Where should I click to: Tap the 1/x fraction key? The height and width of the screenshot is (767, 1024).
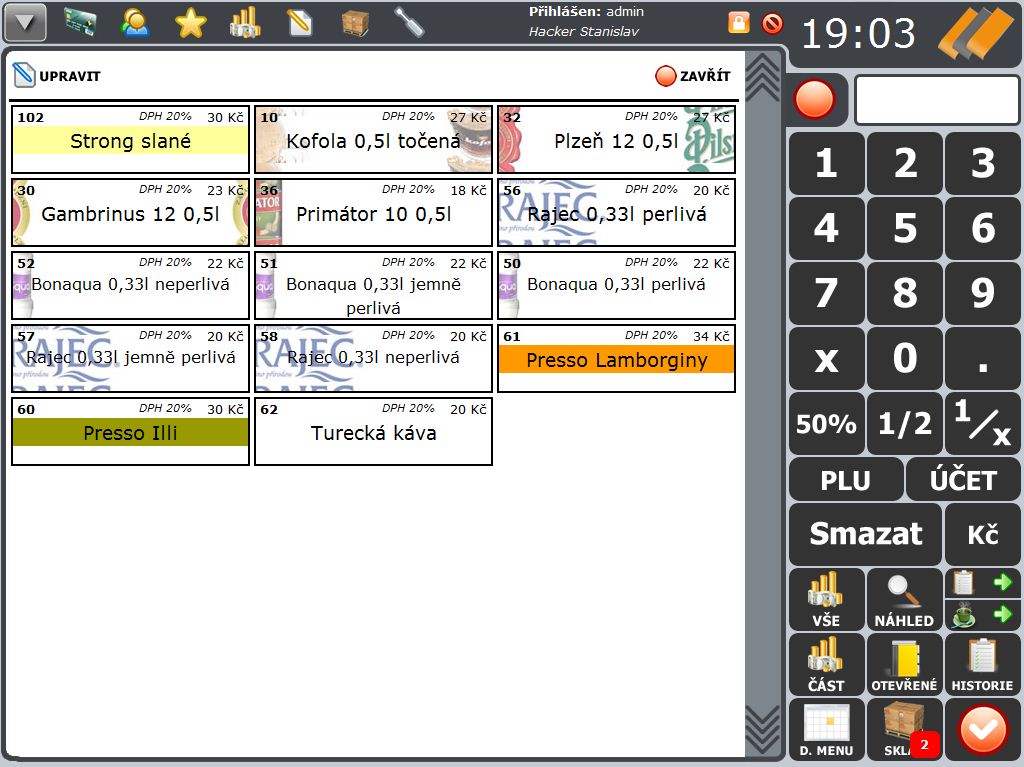[983, 423]
